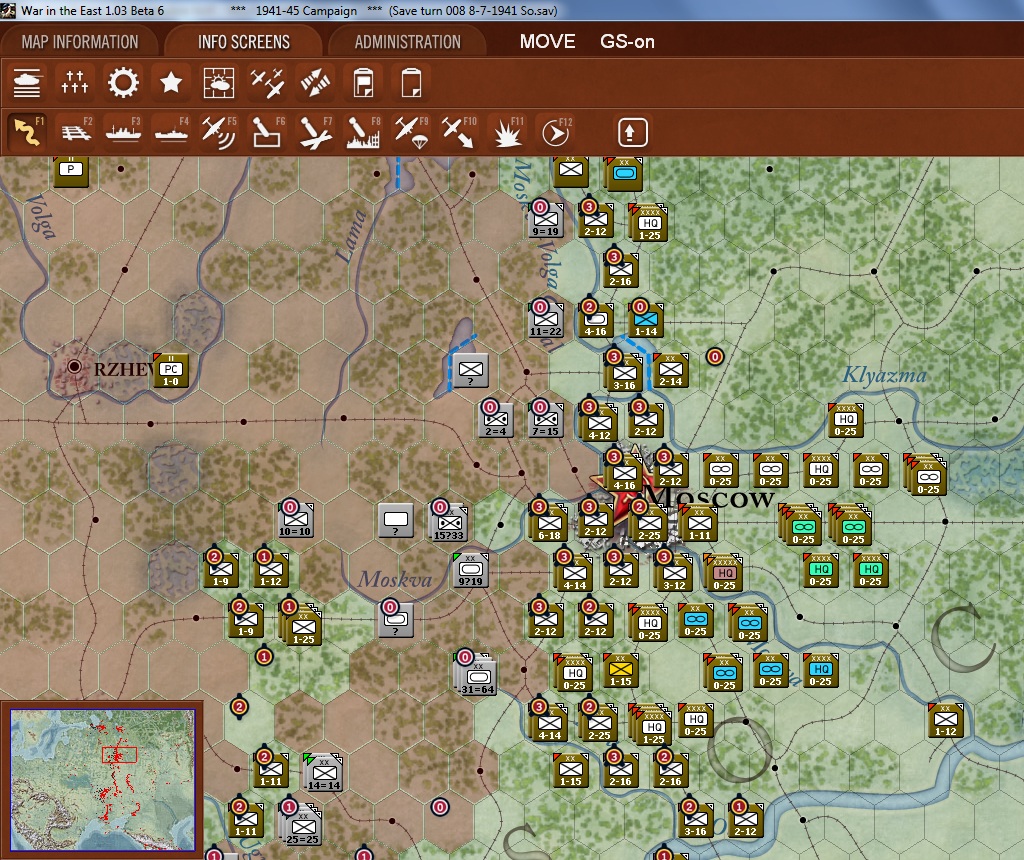
Task: Open the production gear icon
Action: pyautogui.click(x=123, y=83)
